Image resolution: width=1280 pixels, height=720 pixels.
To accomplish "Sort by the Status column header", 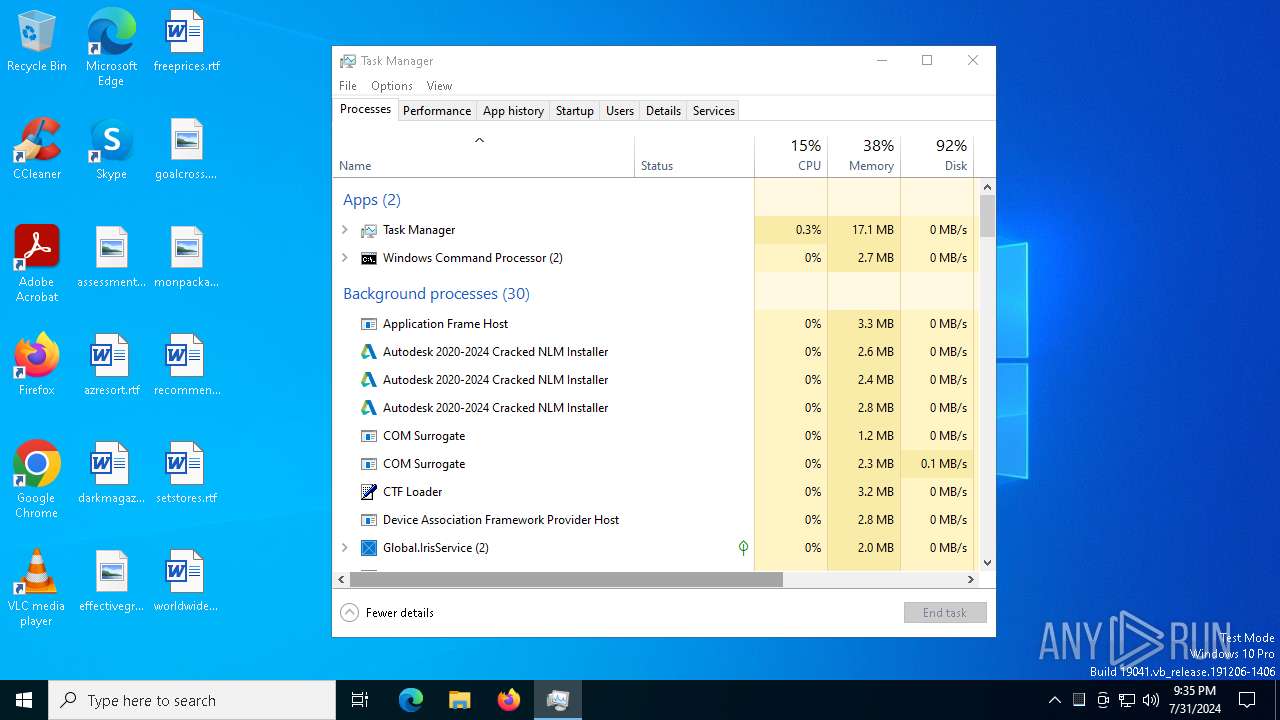I will pyautogui.click(x=694, y=154).
